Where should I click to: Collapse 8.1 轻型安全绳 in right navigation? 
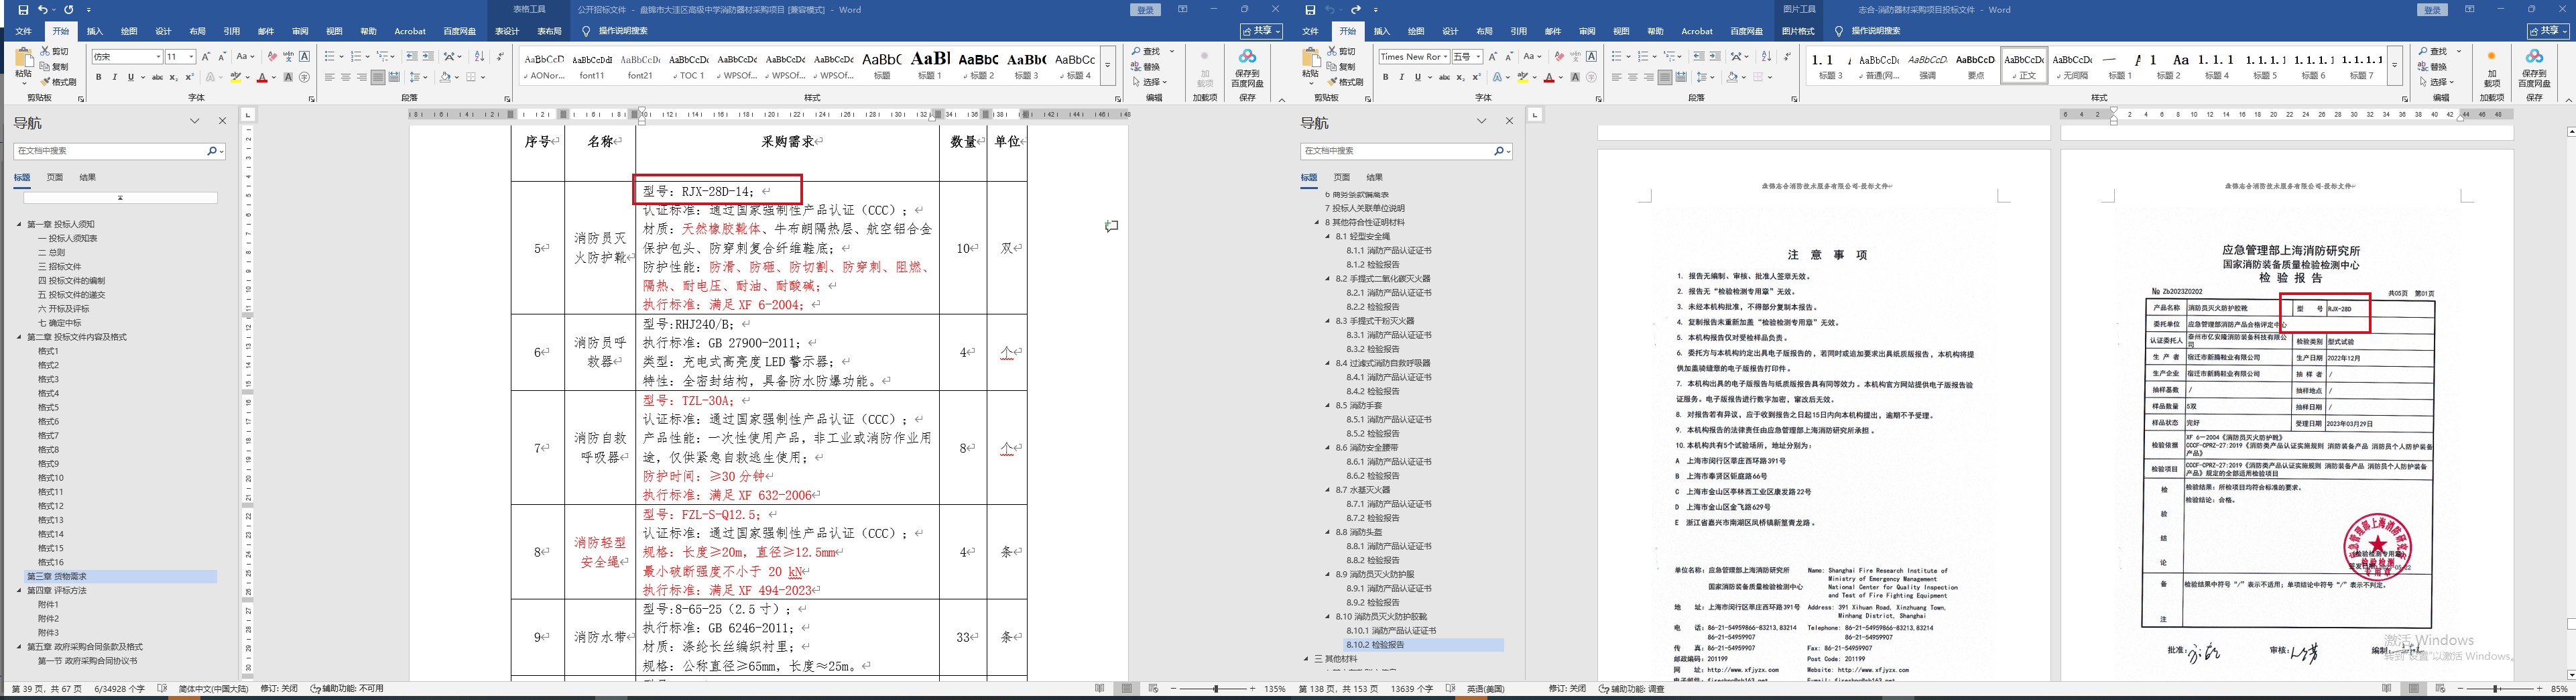(x=1328, y=237)
